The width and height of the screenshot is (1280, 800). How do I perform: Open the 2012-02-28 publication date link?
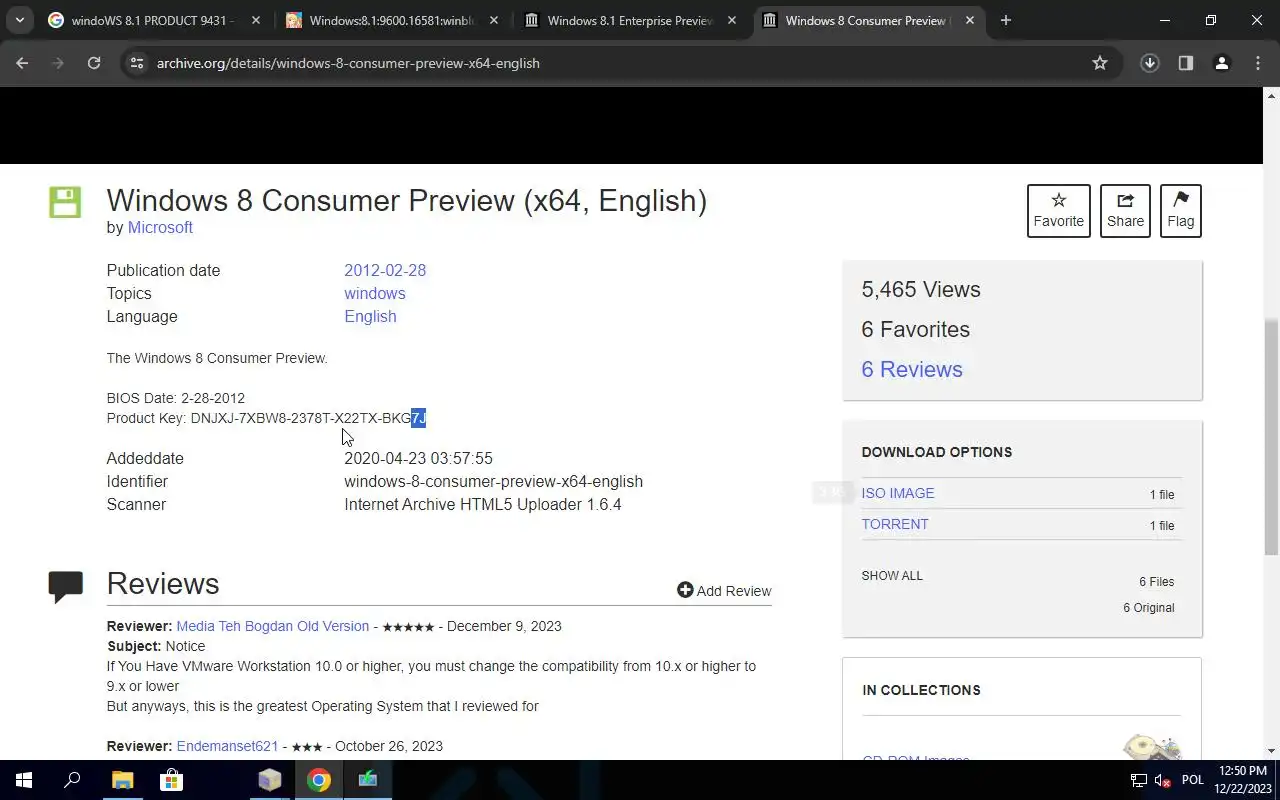pos(385,270)
